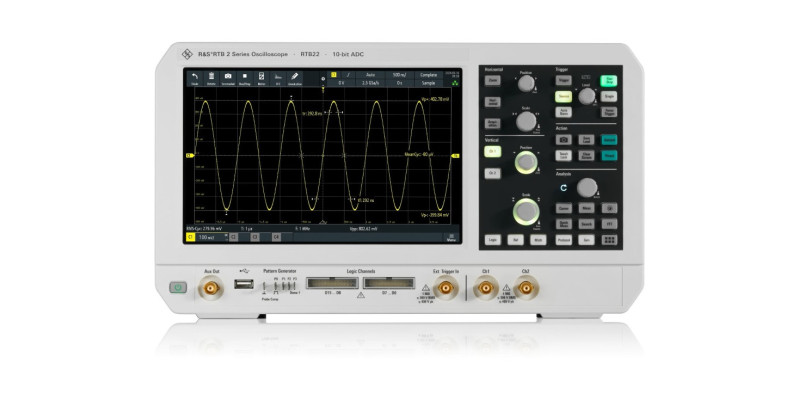Push the Search key

point(586,223)
